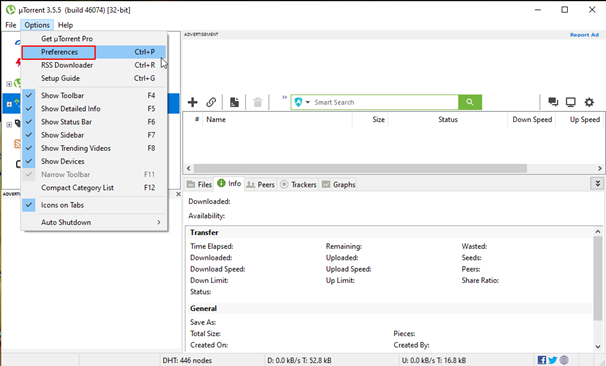
Task: Open the File menu
Action: [10, 25]
